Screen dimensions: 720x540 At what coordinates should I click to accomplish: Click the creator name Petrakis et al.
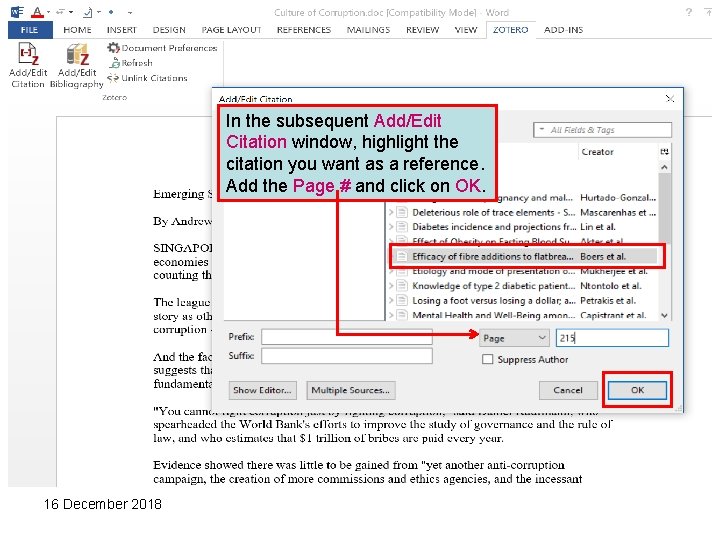coord(608,301)
